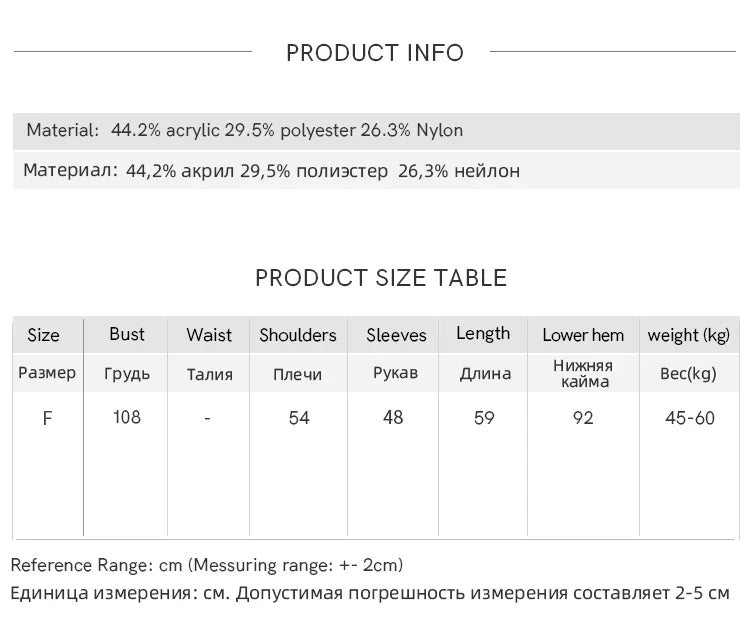Select the English material composition row

[x=245, y=131]
